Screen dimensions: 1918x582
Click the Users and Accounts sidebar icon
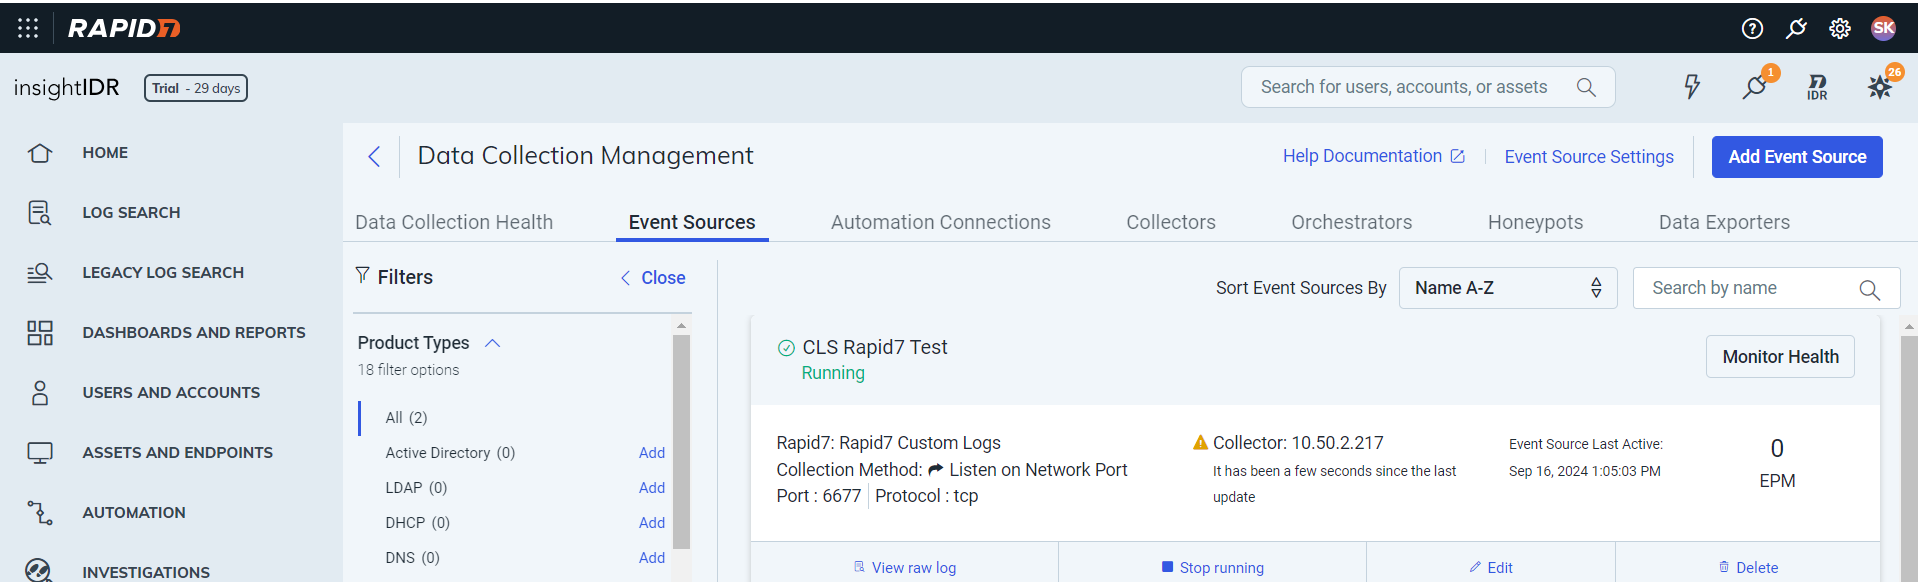pyautogui.click(x=40, y=393)
